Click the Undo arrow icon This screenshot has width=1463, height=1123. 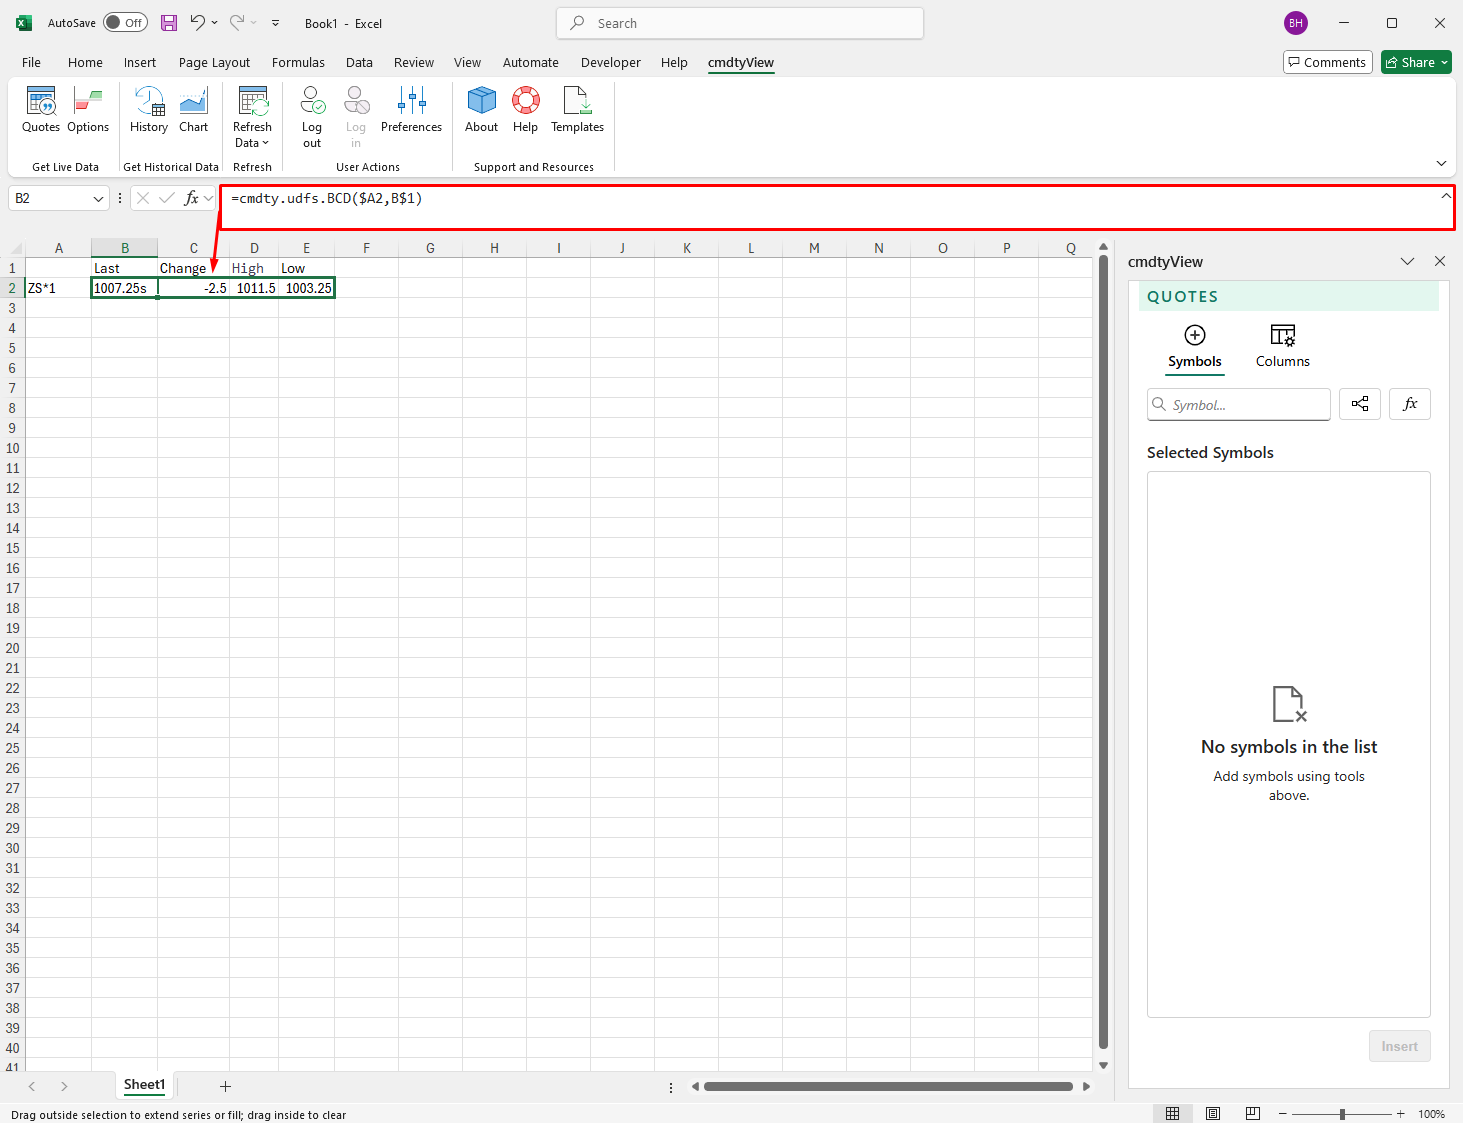[x=198, y=23]
